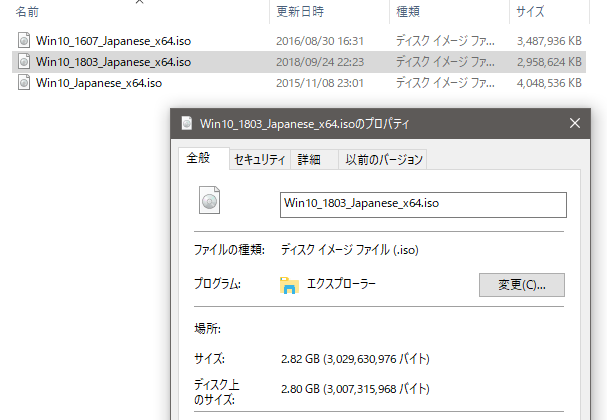Click the 変更(C)... button
The height and width of the screenshot is (420, 607).
coord(521,285)
